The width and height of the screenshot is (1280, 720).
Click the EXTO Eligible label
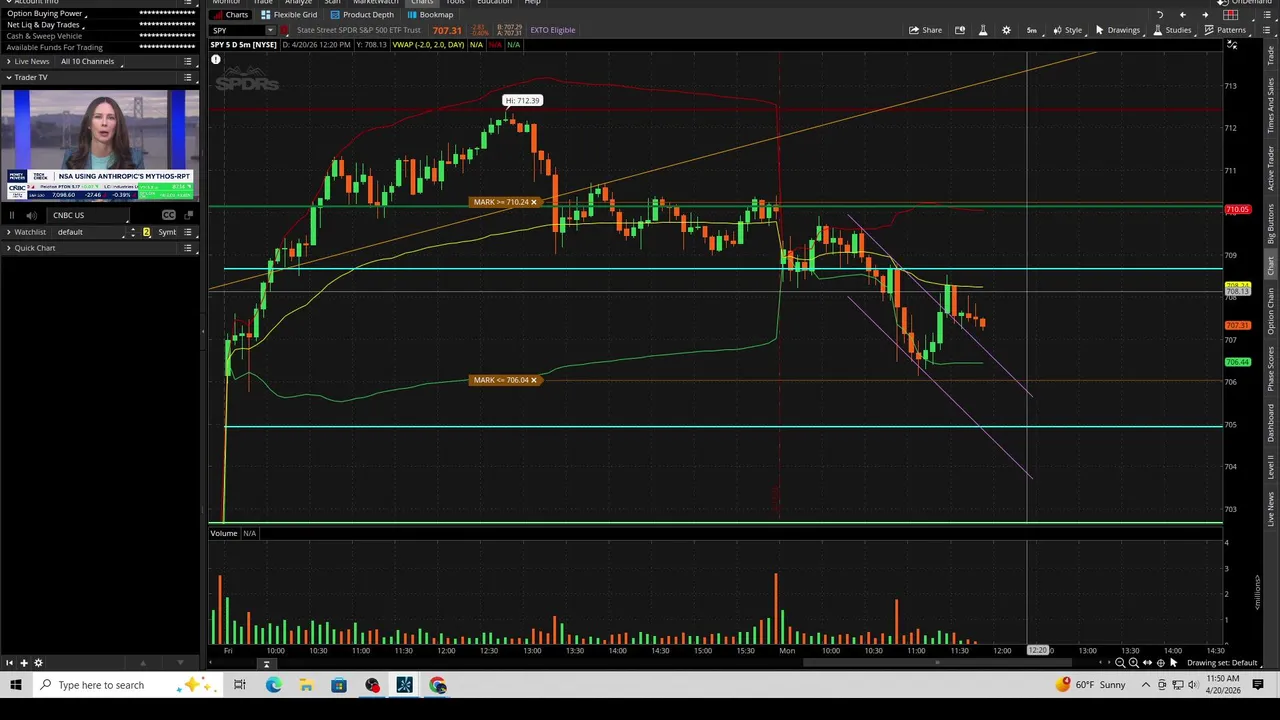point(553,30)
